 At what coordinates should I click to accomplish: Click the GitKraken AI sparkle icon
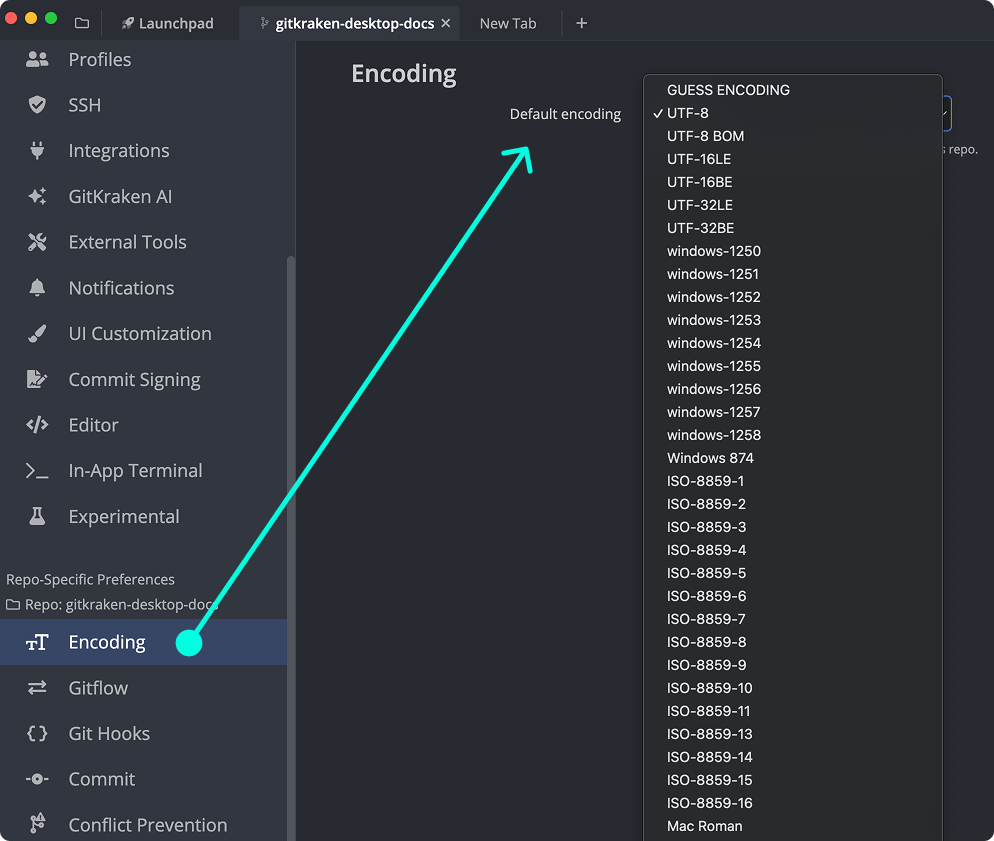(x=37, y=197)
